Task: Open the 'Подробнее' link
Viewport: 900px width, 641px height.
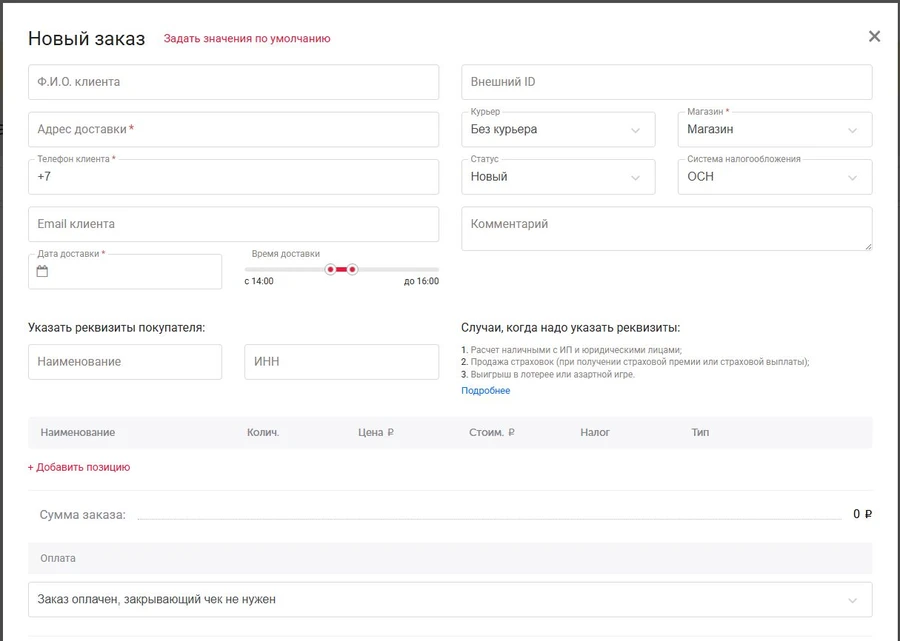Action: click(485, 391)
